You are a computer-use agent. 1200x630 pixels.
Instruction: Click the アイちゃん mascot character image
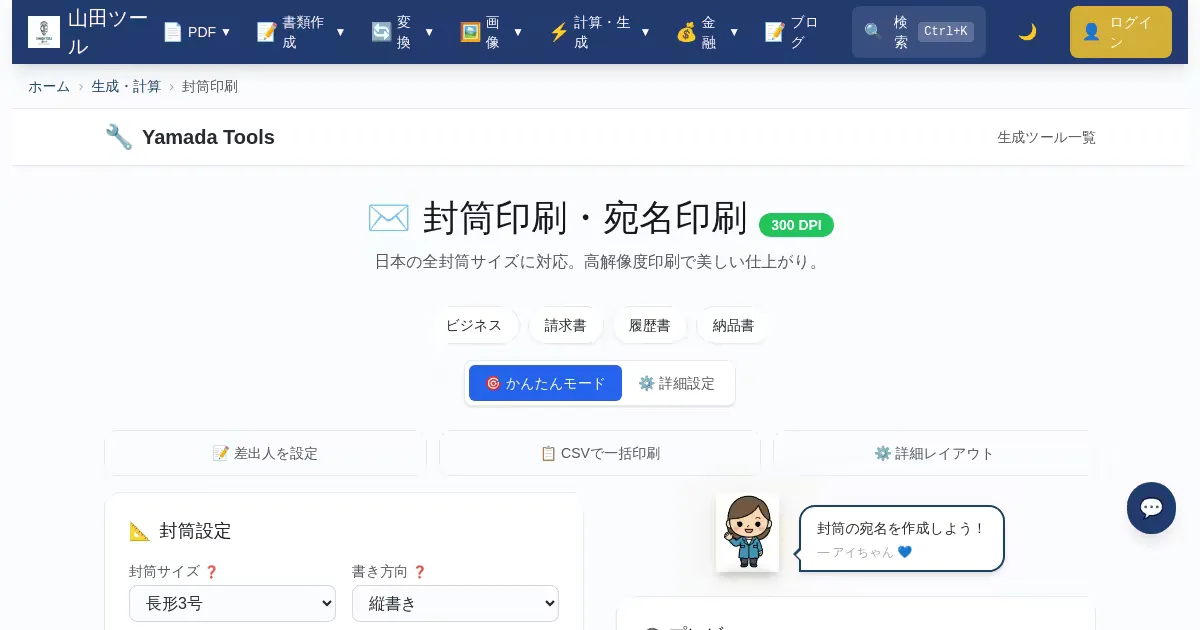click(x=747, y=532)
